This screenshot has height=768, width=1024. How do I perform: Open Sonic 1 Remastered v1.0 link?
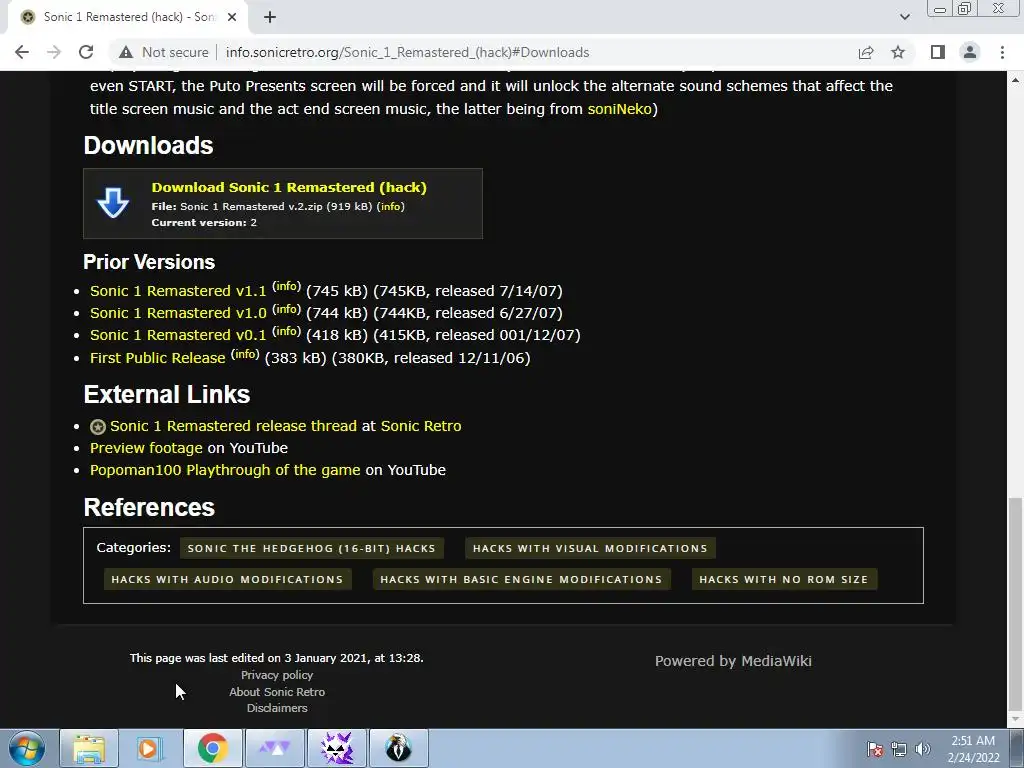pos(178,313)
